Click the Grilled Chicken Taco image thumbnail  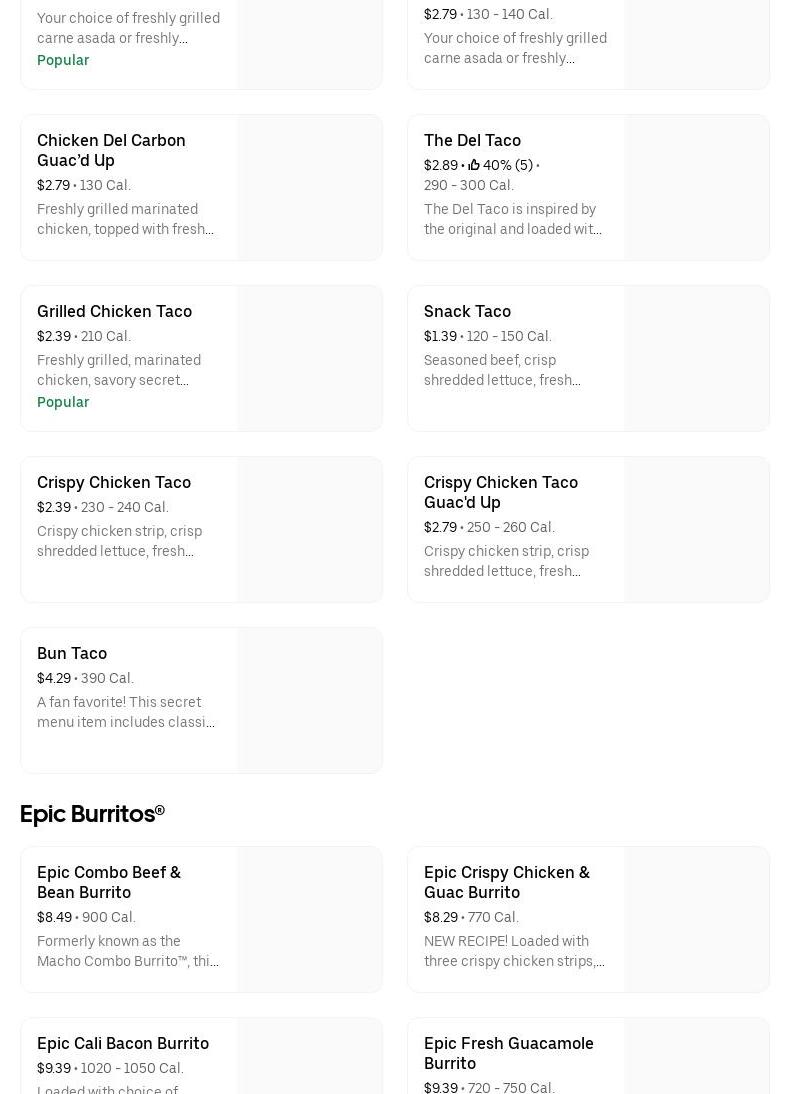309,358
